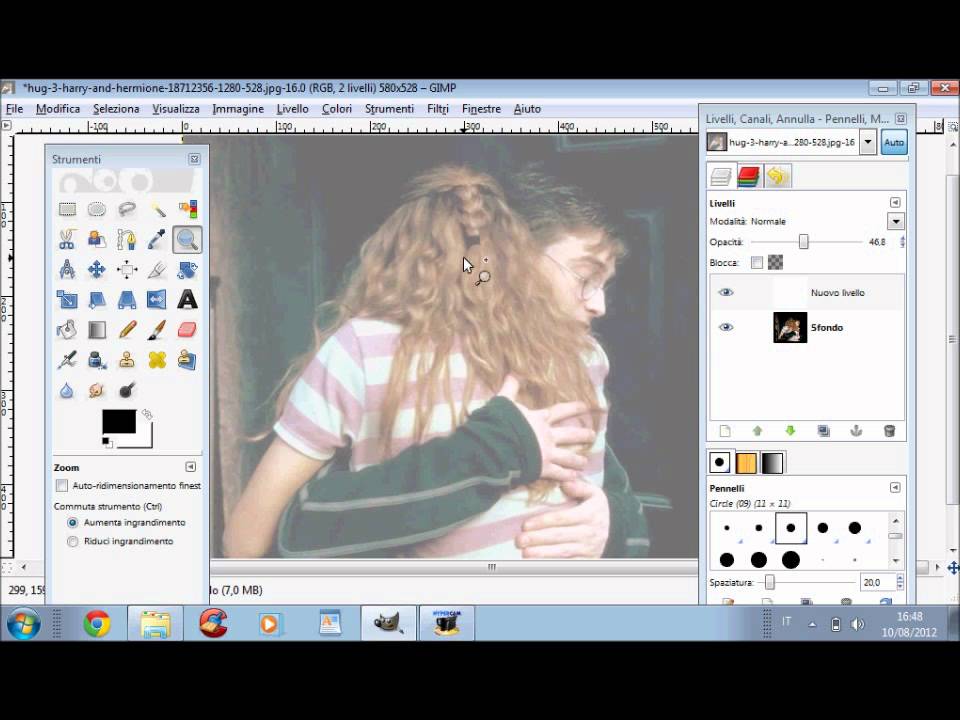Select the Select by Color tool
This screenshot has width=960, height=720.
point(187,209)
